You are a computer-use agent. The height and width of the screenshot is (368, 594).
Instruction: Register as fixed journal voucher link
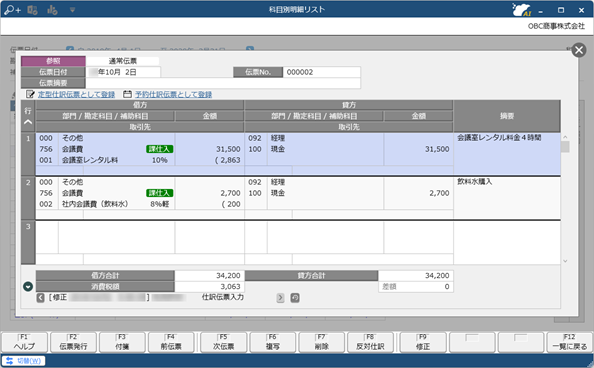coord(76,94)
